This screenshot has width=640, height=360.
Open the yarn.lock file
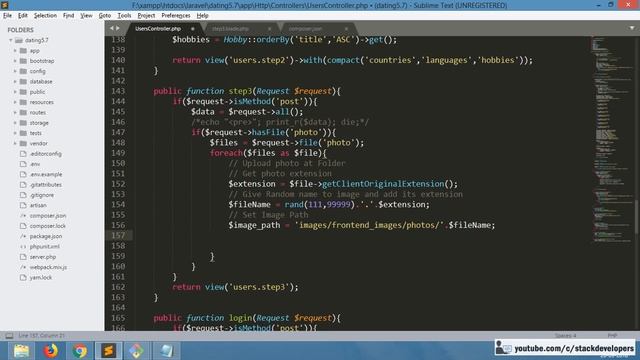coord(40,278)
